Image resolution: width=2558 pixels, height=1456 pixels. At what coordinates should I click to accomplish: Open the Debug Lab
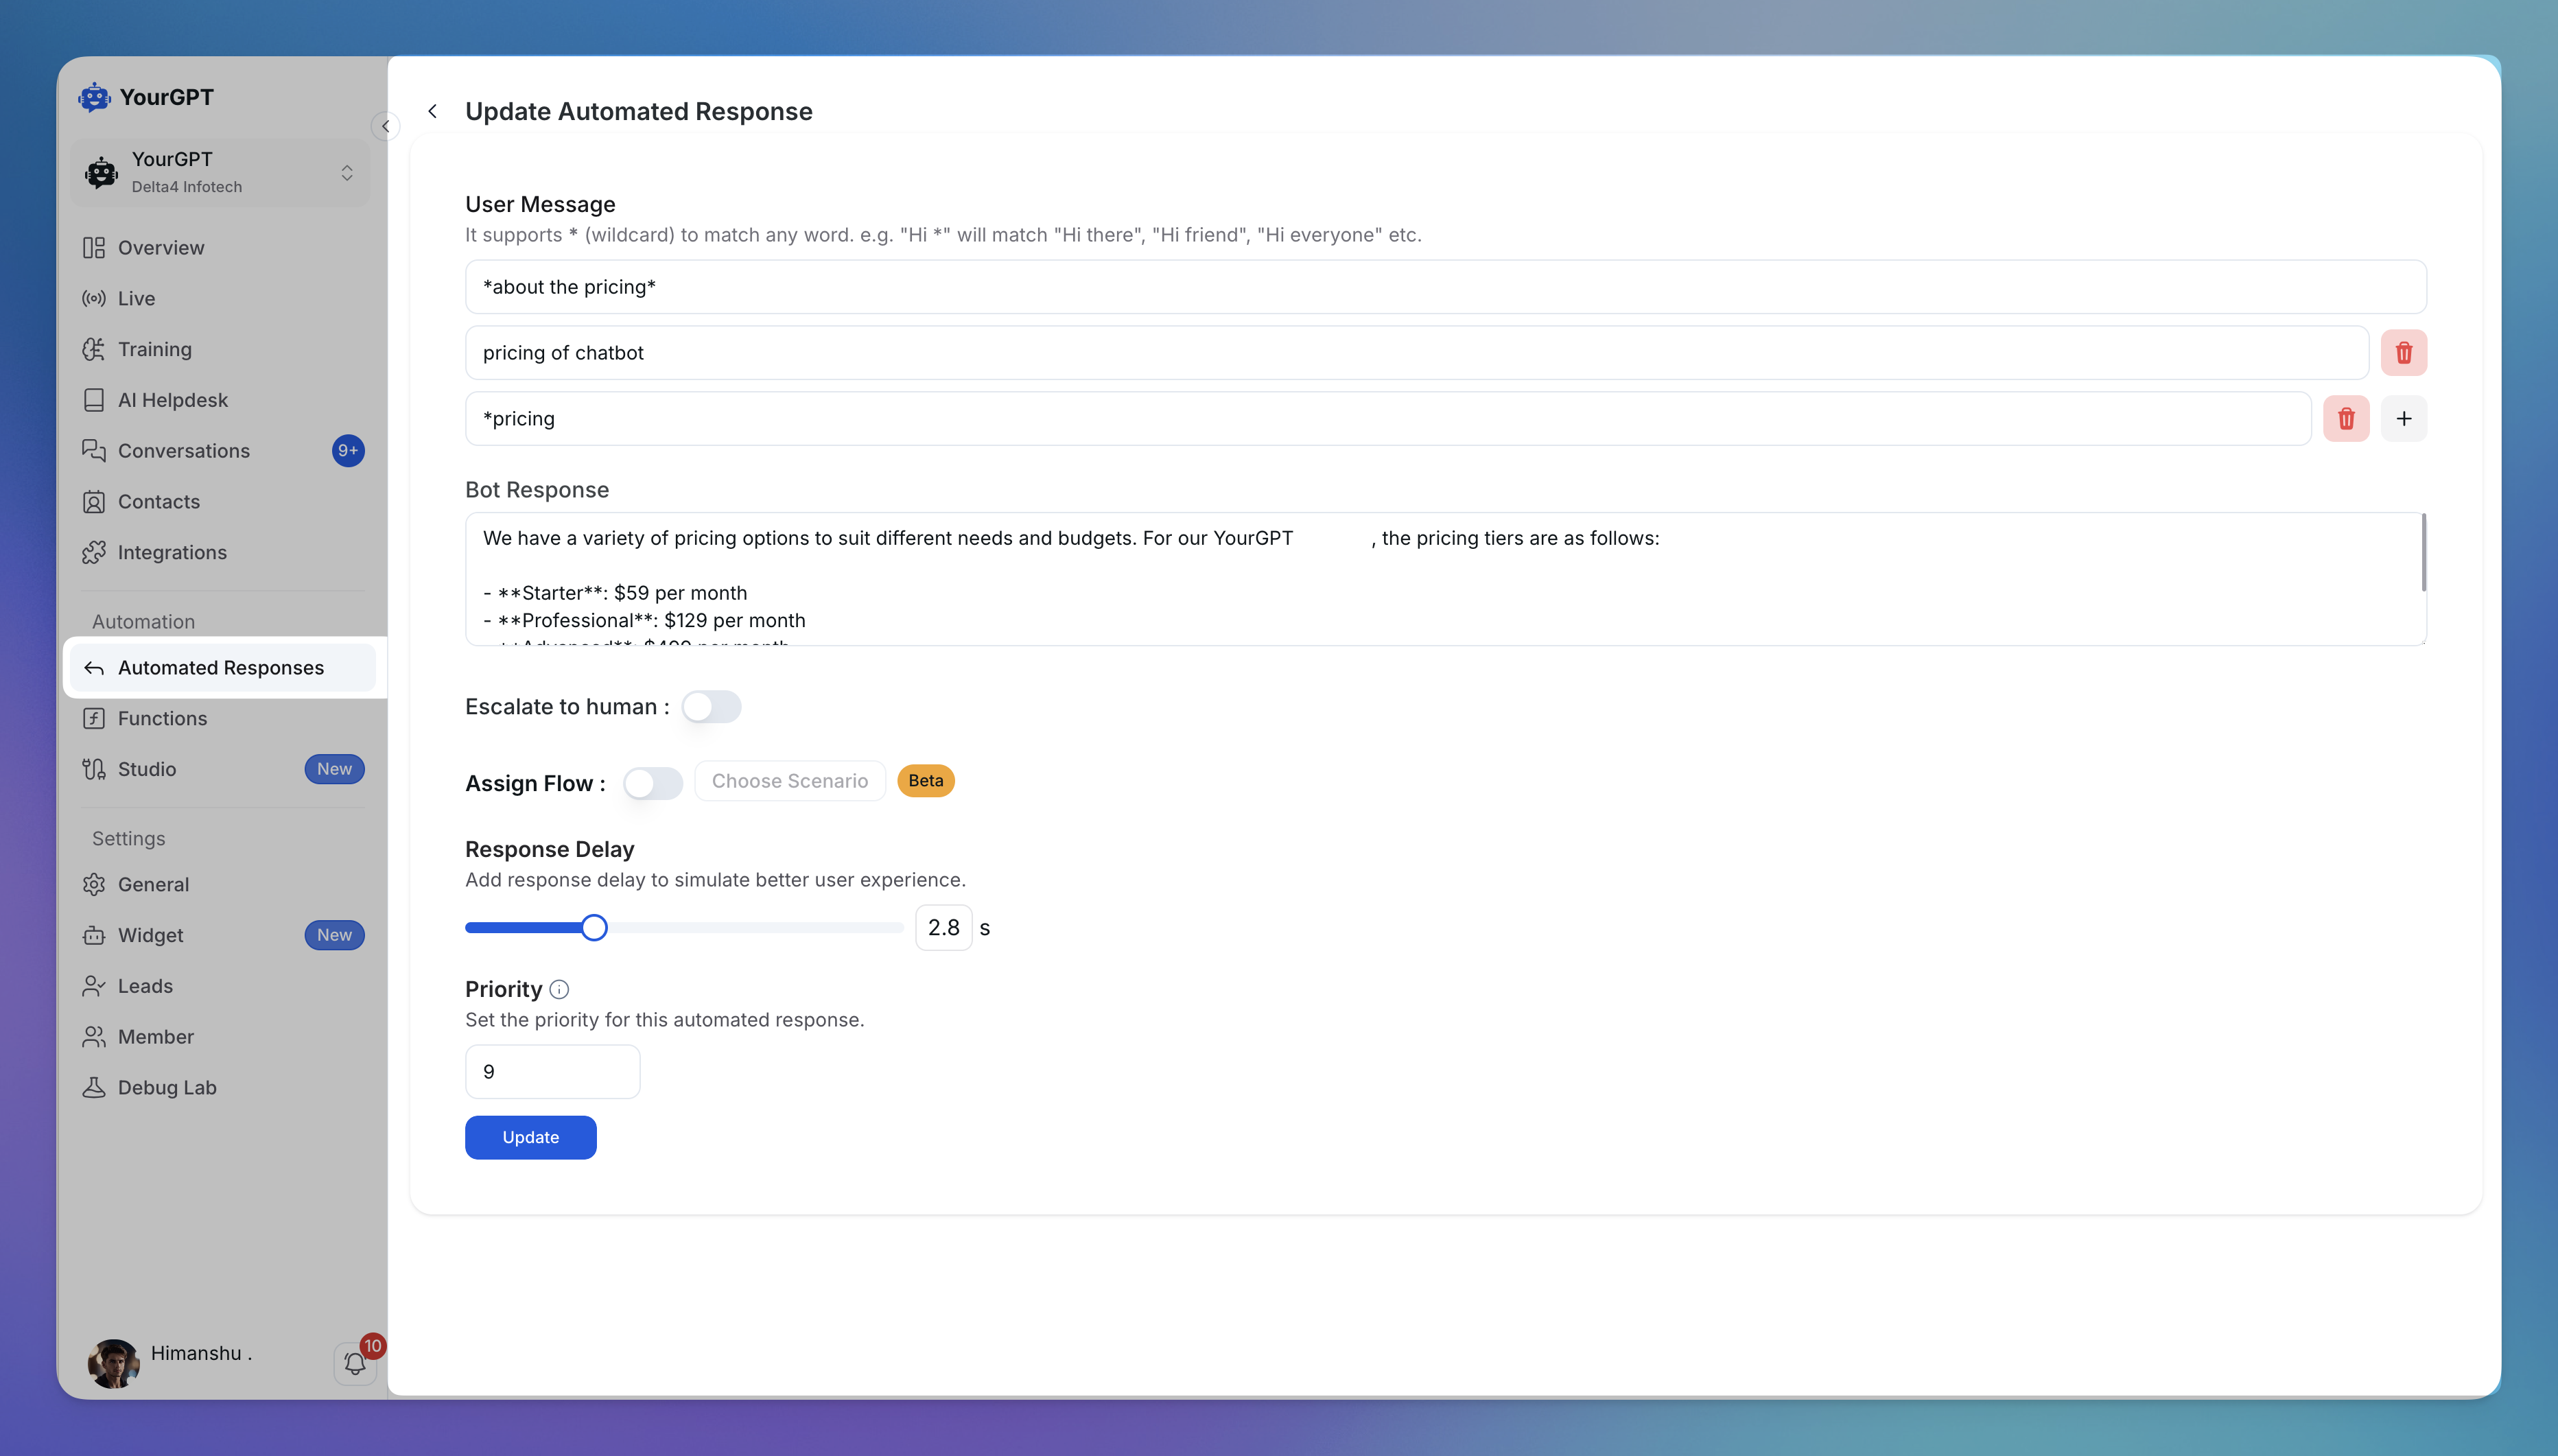[166, 1087]
